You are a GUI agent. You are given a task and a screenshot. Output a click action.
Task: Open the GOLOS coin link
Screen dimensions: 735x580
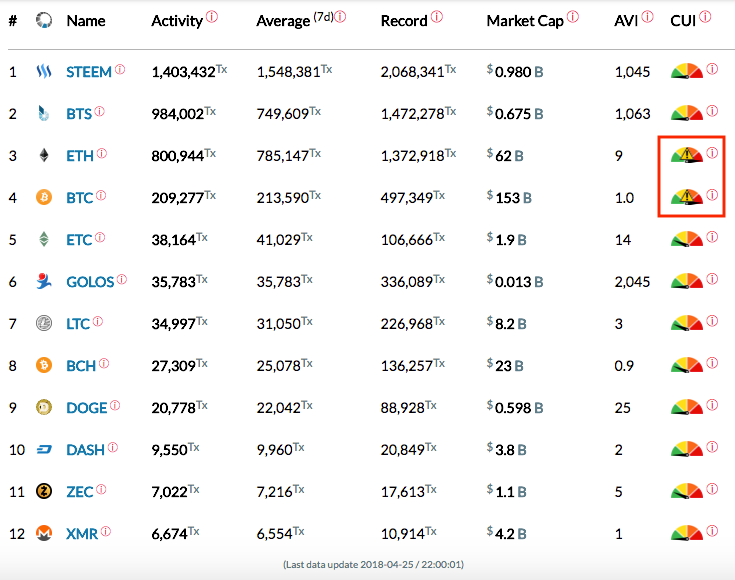pos(90,282)
